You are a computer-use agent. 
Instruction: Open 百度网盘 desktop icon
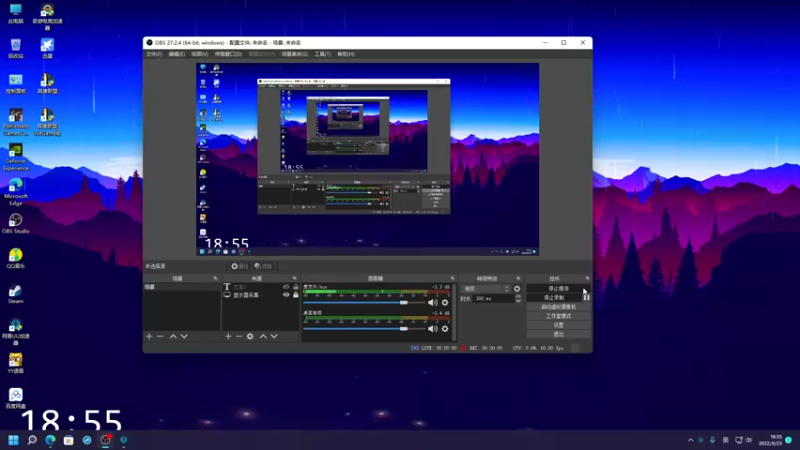pyautogui.click(x=15, y=398)
